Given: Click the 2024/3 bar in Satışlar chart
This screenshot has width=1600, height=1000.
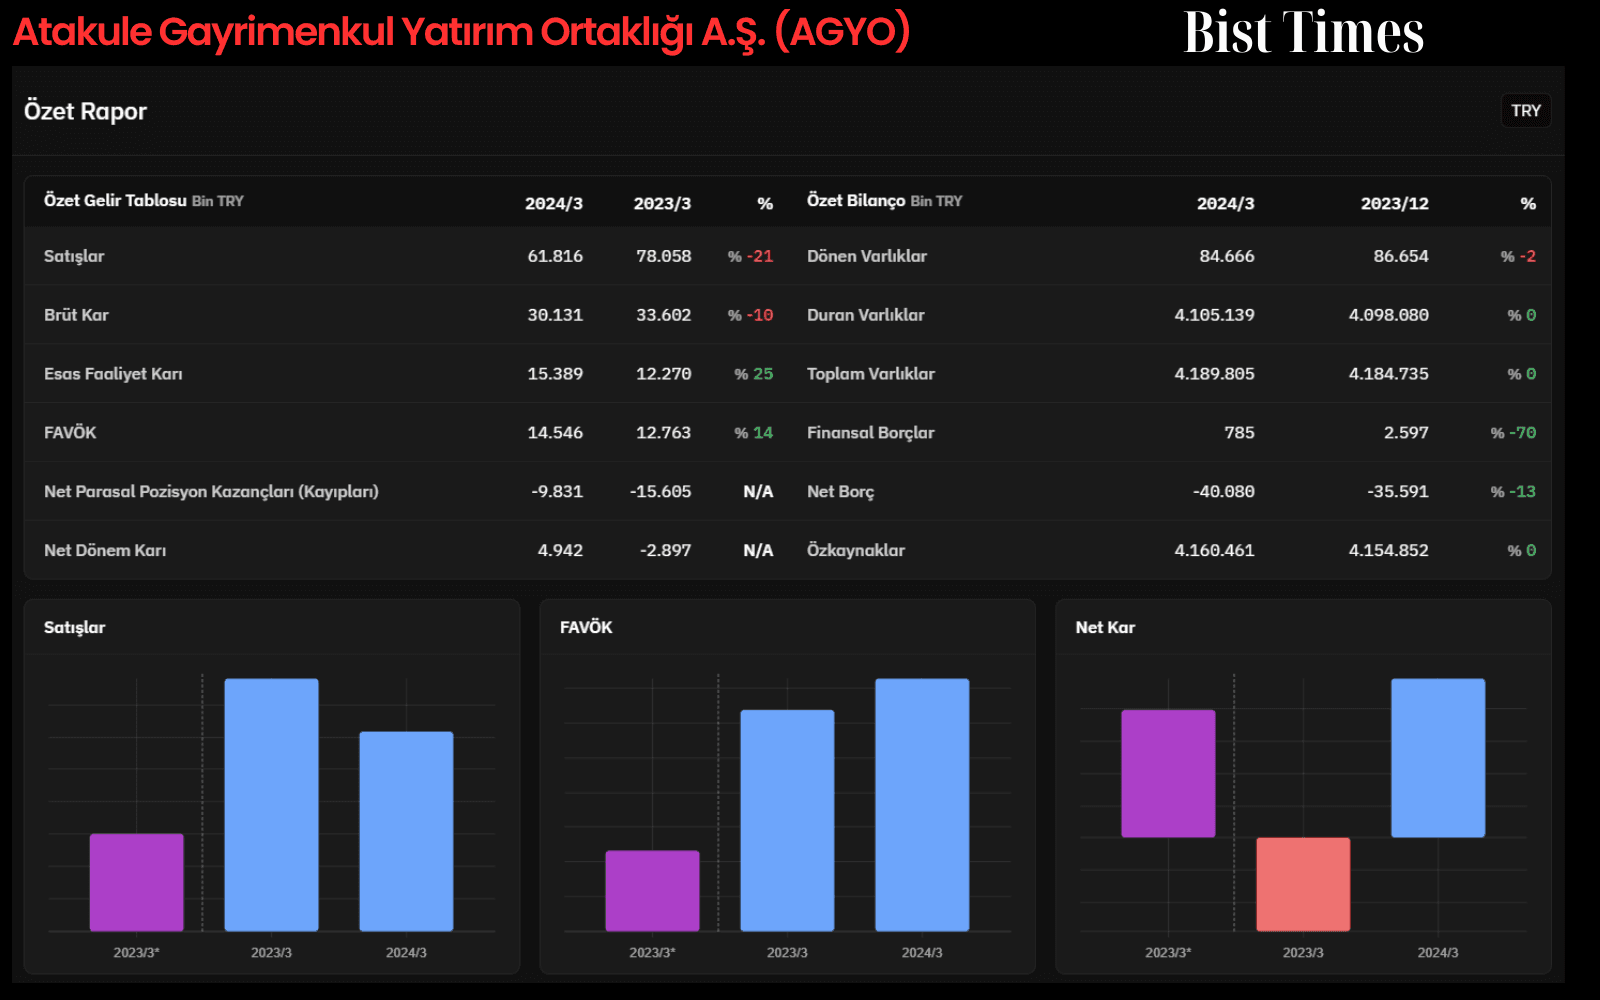Looking at the screenshot, I should pyautogui.click(x=406, y=831).
